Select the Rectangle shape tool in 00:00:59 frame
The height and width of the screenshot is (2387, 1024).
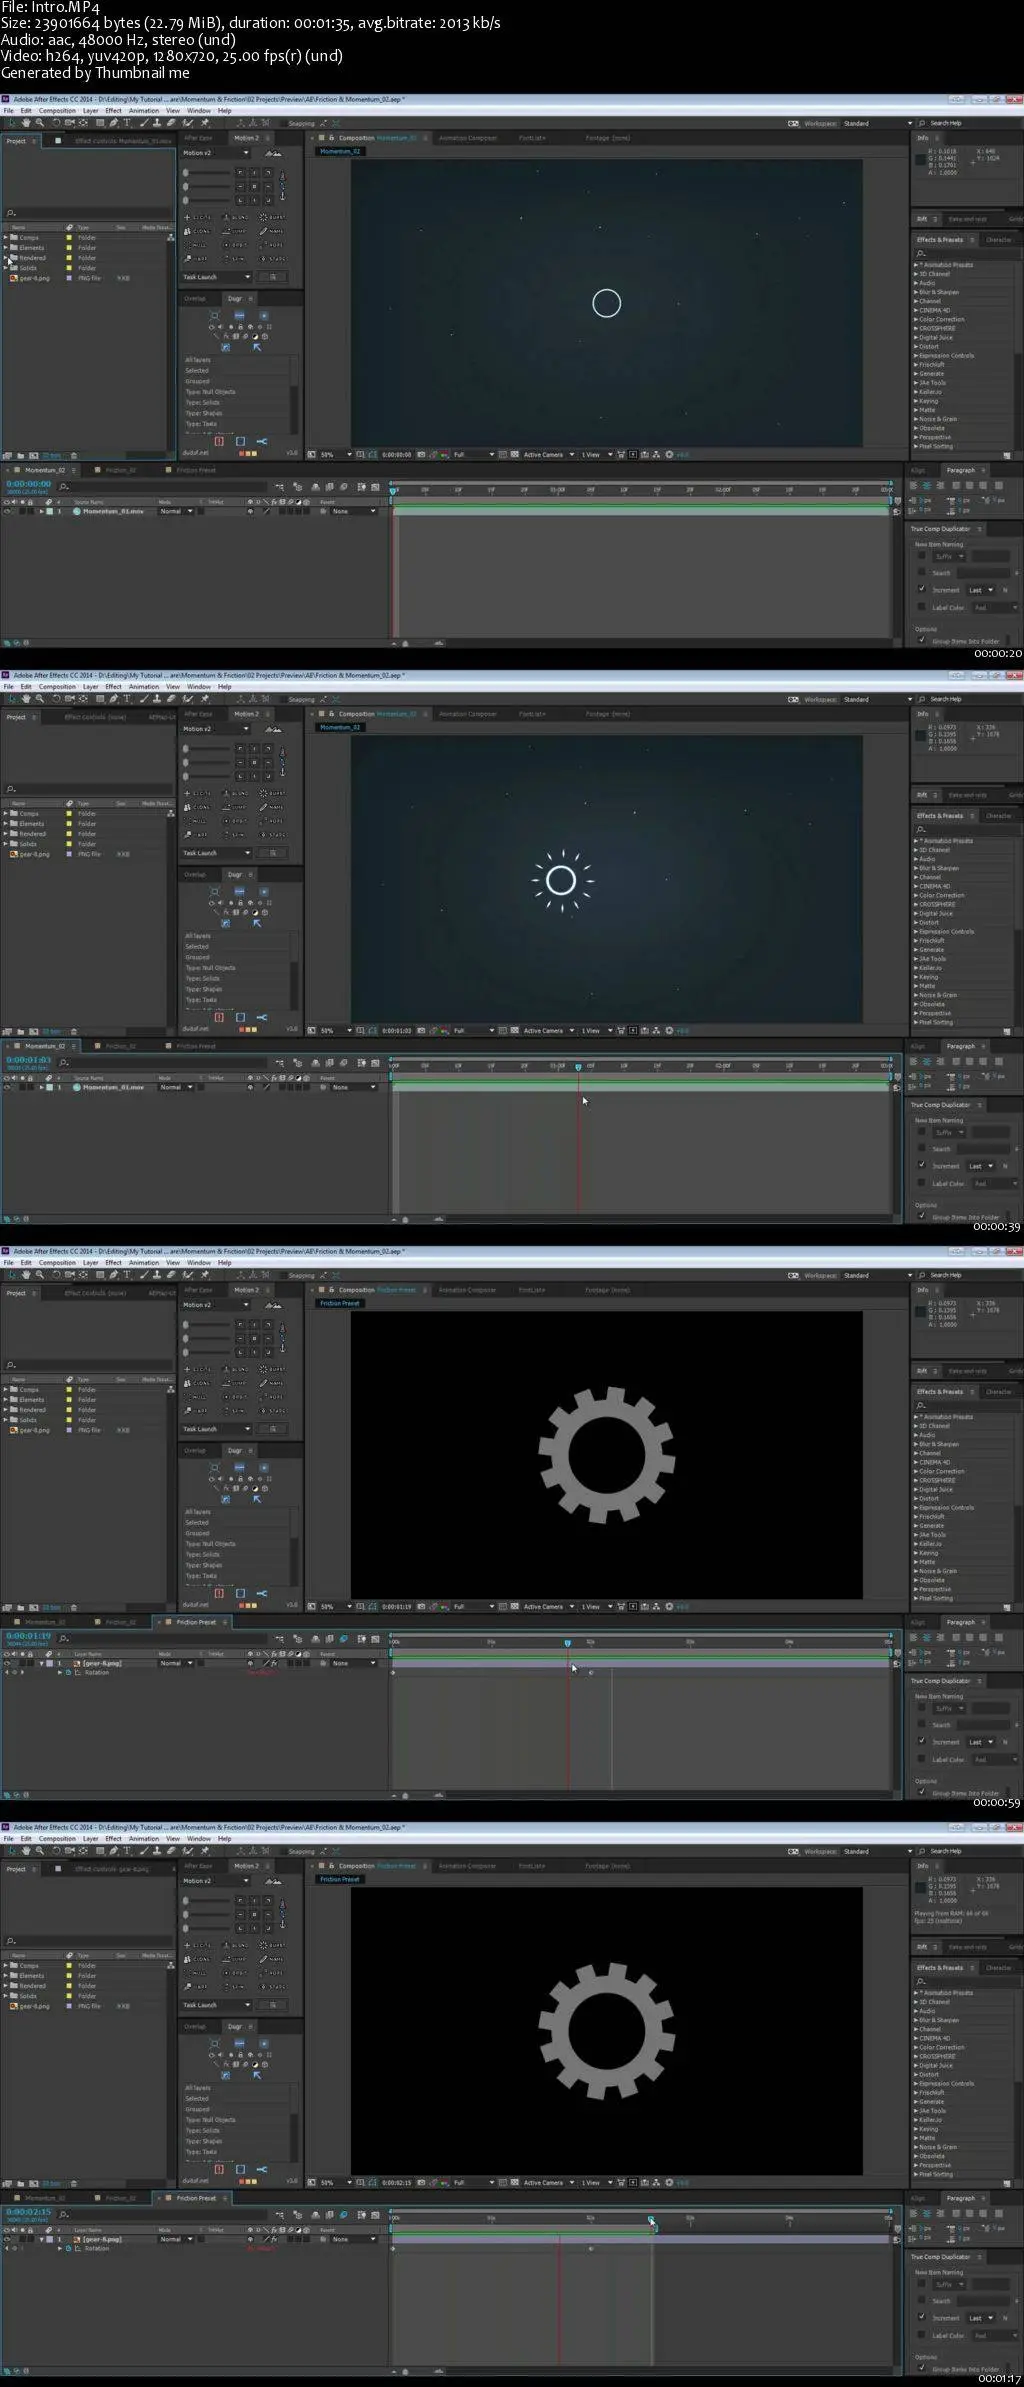(x=100, y=1275)
